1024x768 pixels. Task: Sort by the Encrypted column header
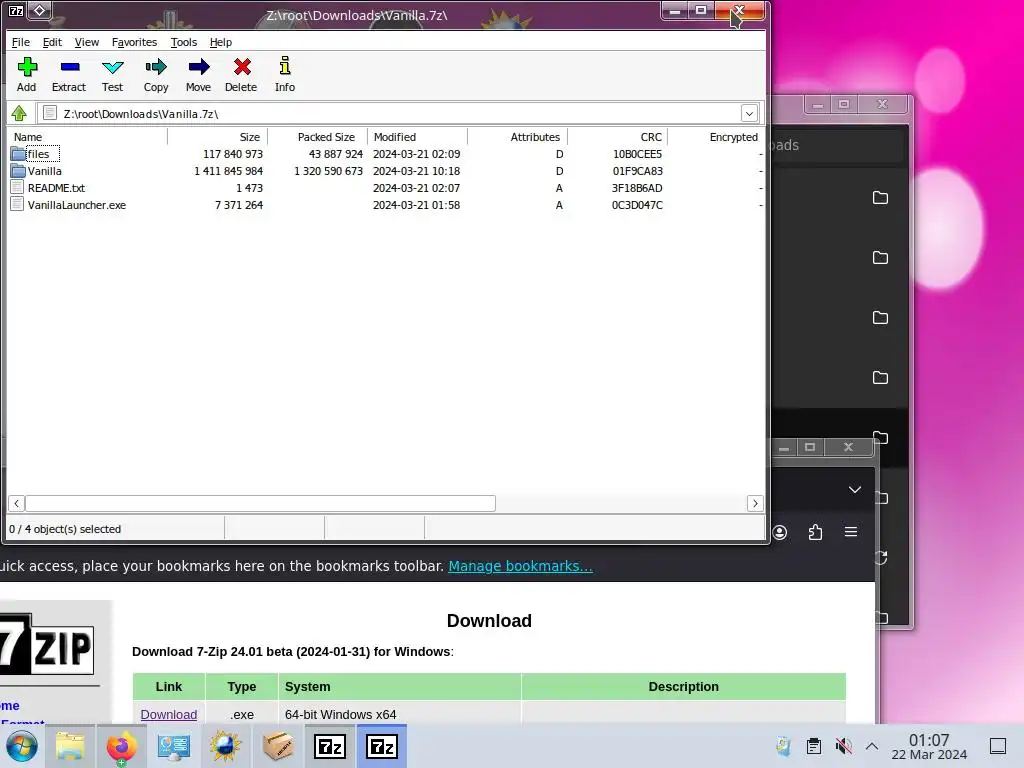(716, 137)
